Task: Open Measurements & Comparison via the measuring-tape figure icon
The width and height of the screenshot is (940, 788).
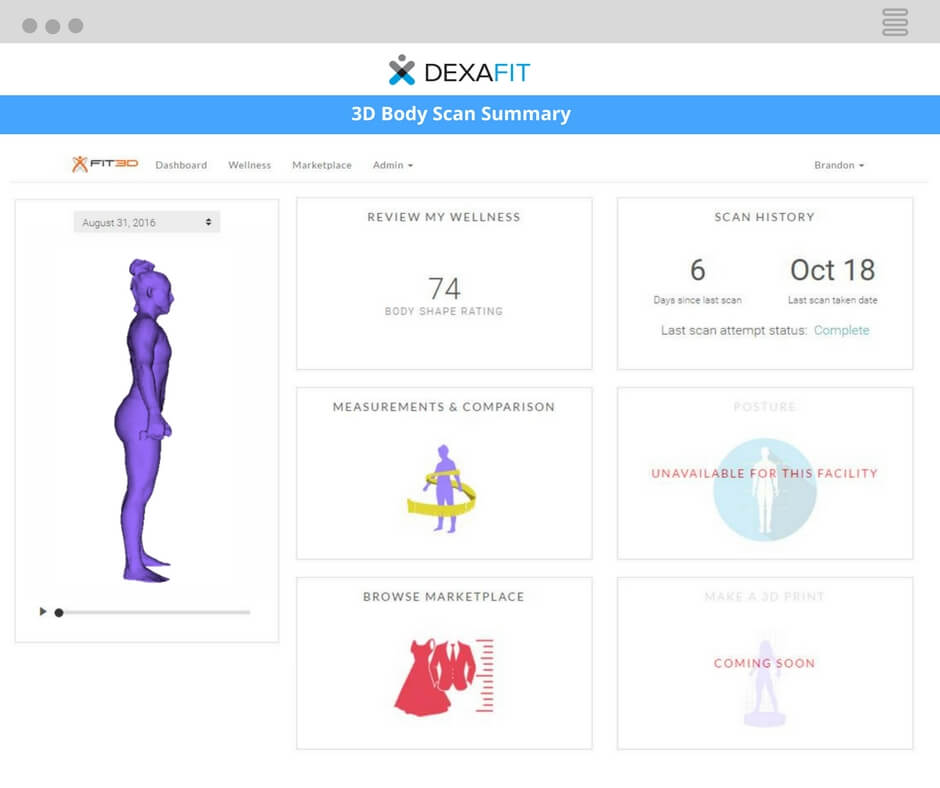Action: pyautogui.click(x=443, y=487)
